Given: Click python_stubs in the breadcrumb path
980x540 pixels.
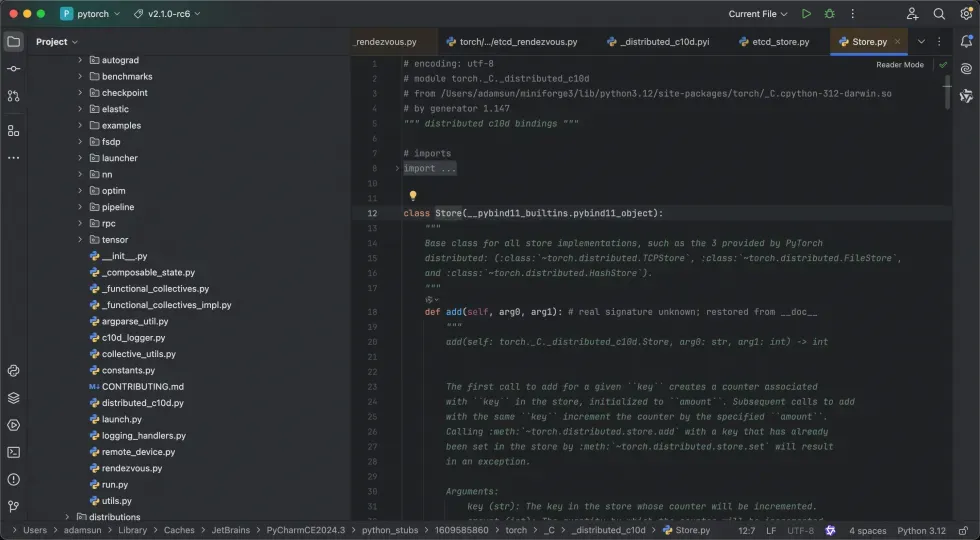Looking at the screenshot, I should coord(390,530).
